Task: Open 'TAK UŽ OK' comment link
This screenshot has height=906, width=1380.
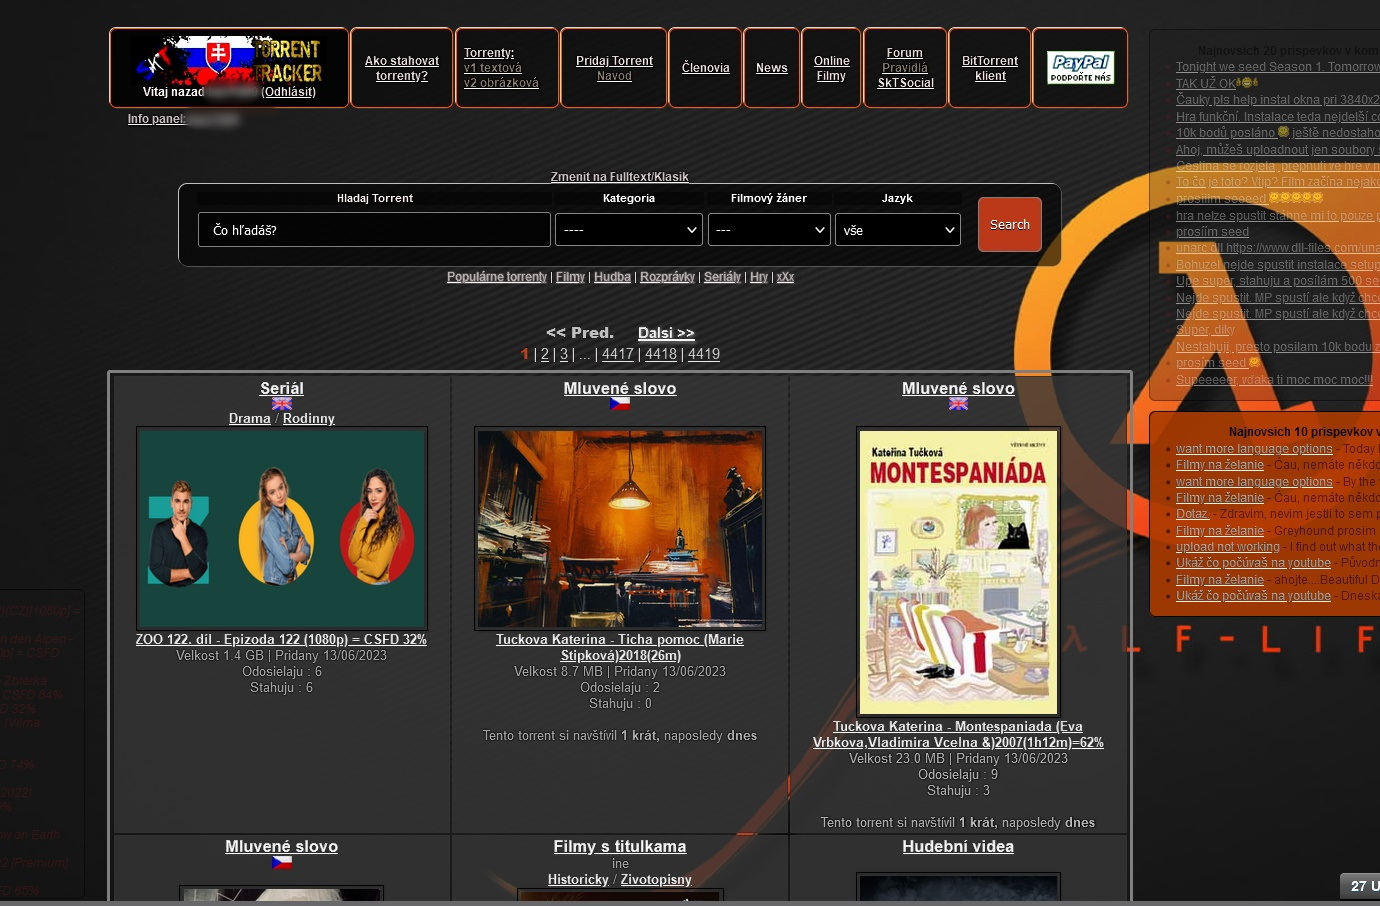Action: [x=1206, y=84]
